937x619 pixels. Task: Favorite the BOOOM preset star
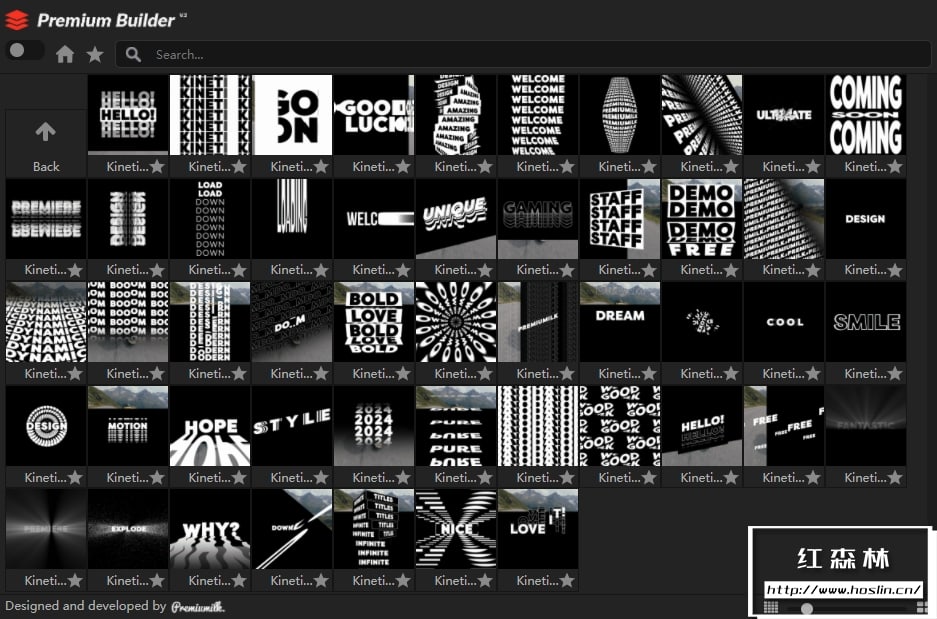[157, 374]
